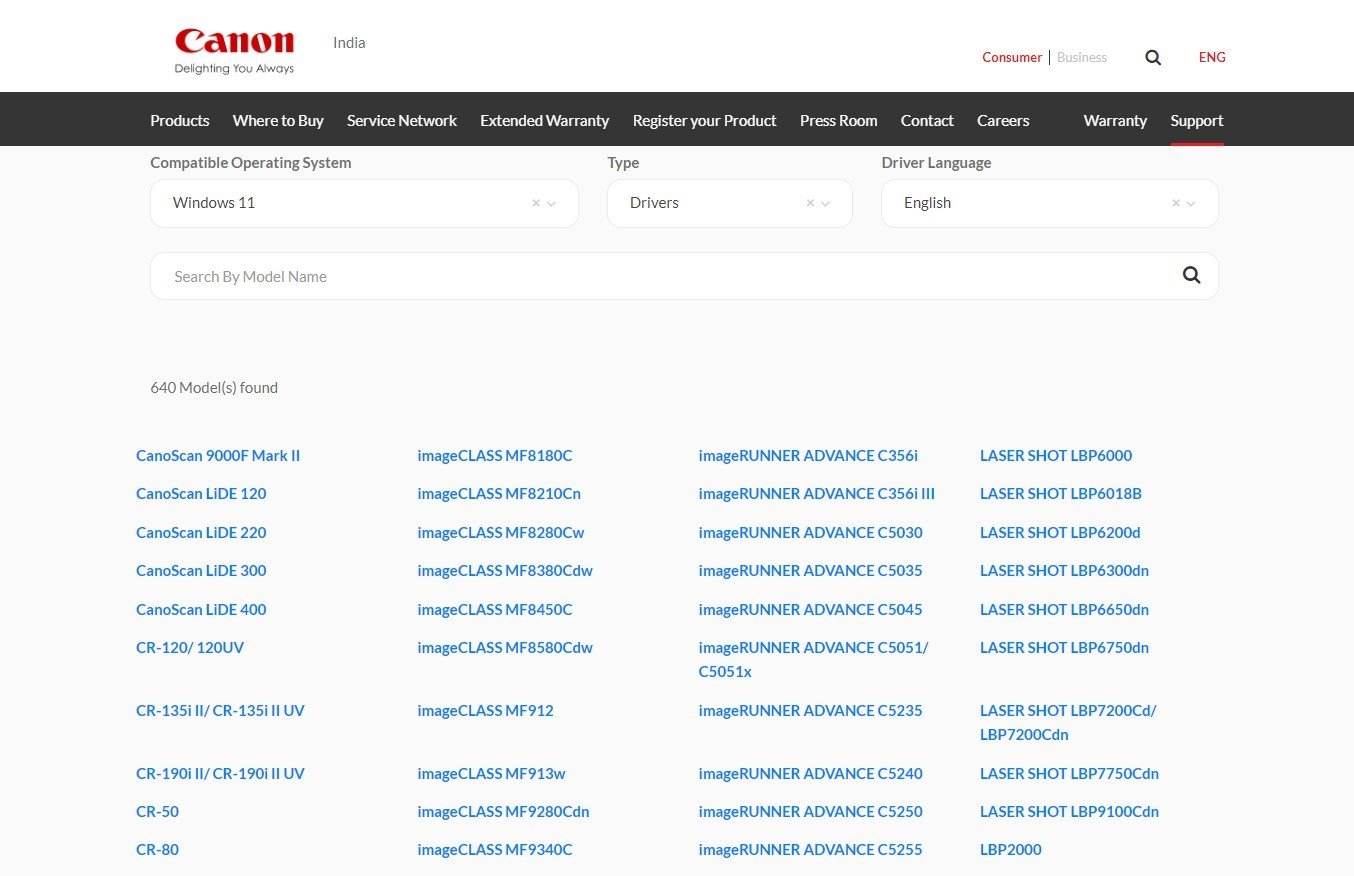Open CanoScan LiDE 300

(x=201, y=570)
